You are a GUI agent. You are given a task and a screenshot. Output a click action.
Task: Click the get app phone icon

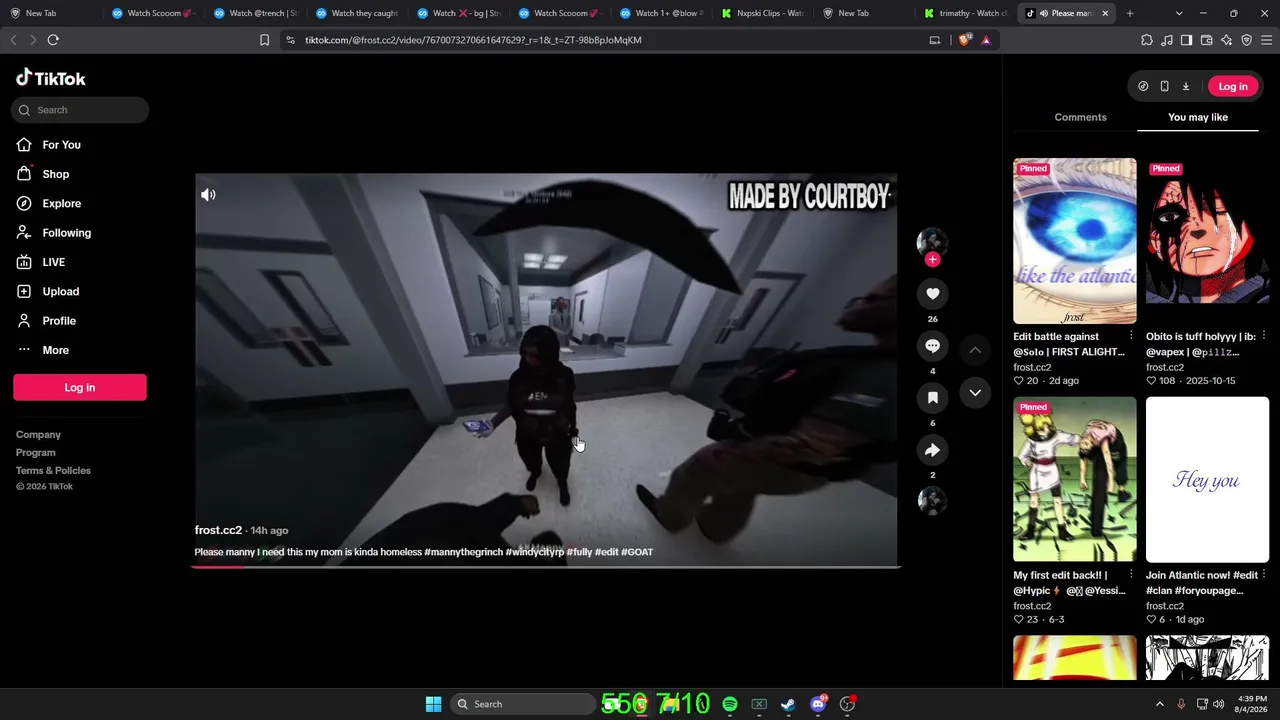click(x=1164, y=86)
